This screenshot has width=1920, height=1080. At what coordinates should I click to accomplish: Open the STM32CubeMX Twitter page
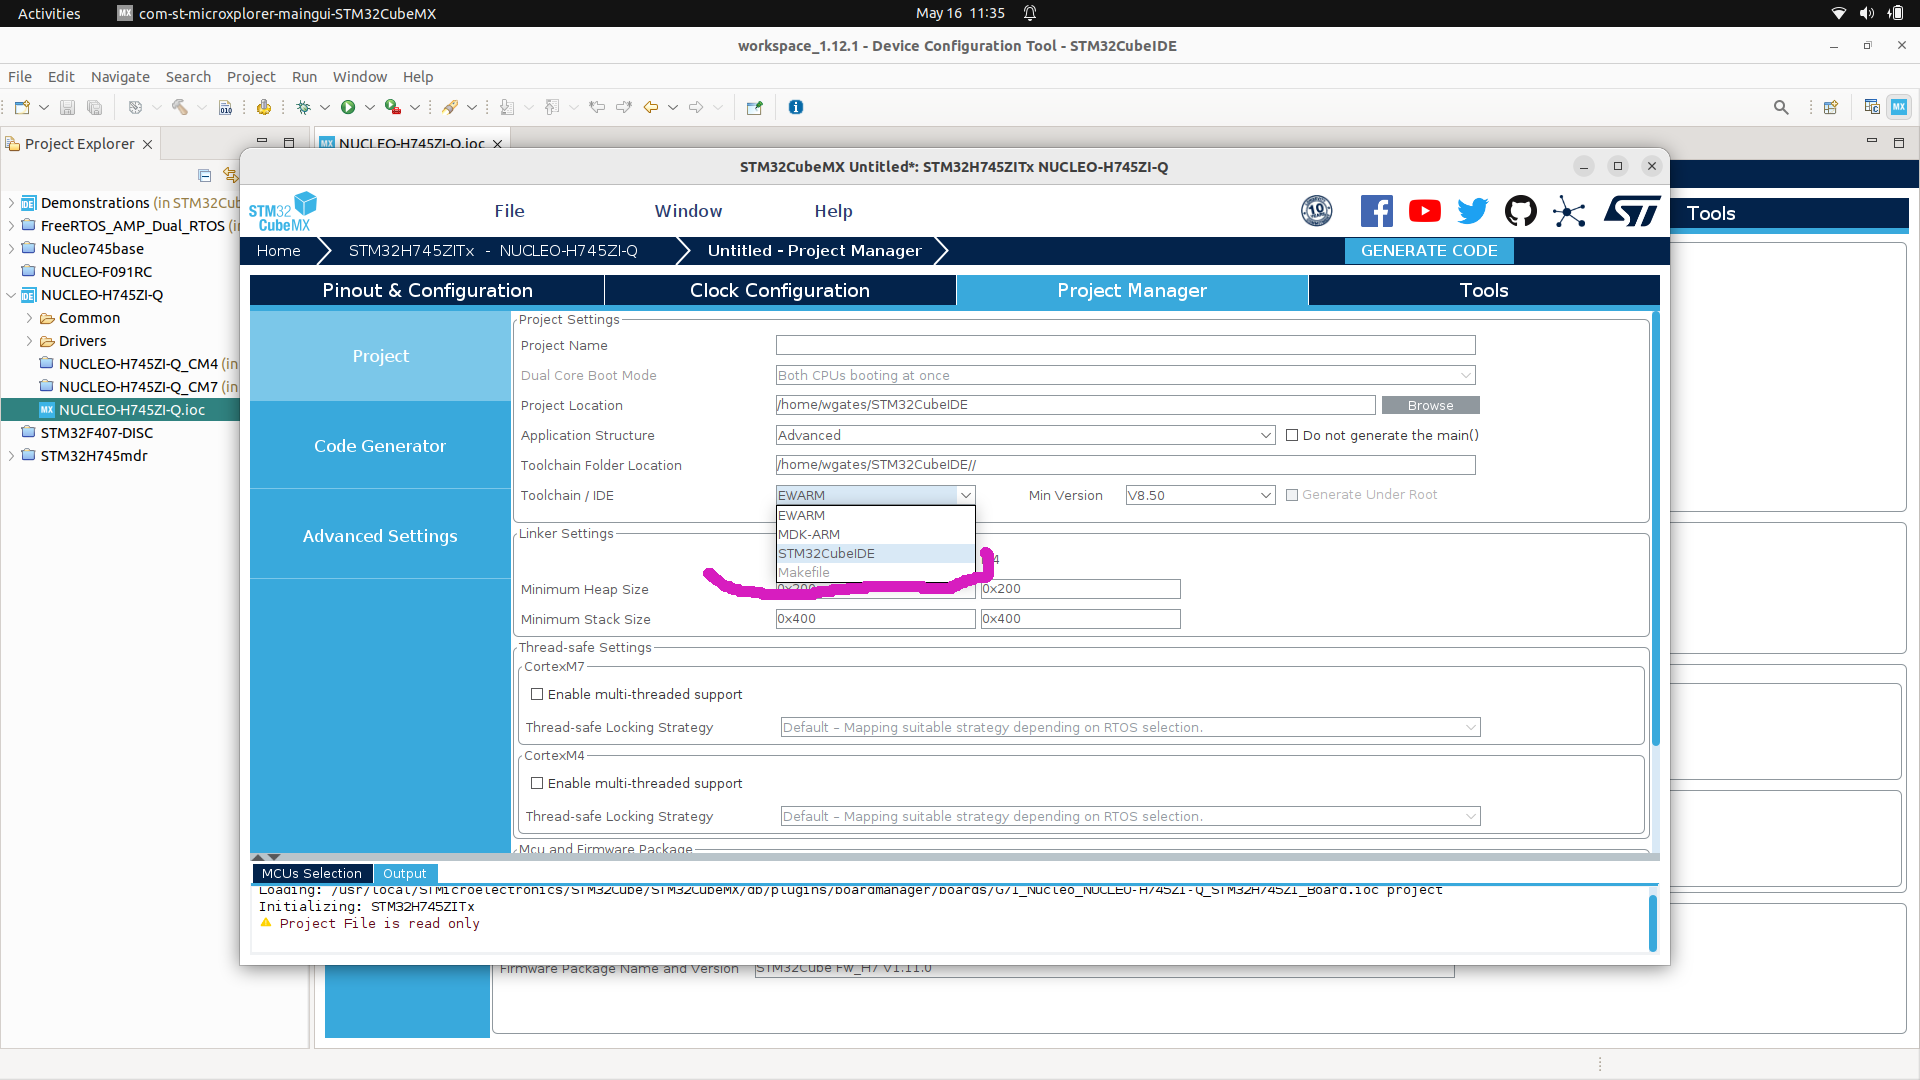1472,211
